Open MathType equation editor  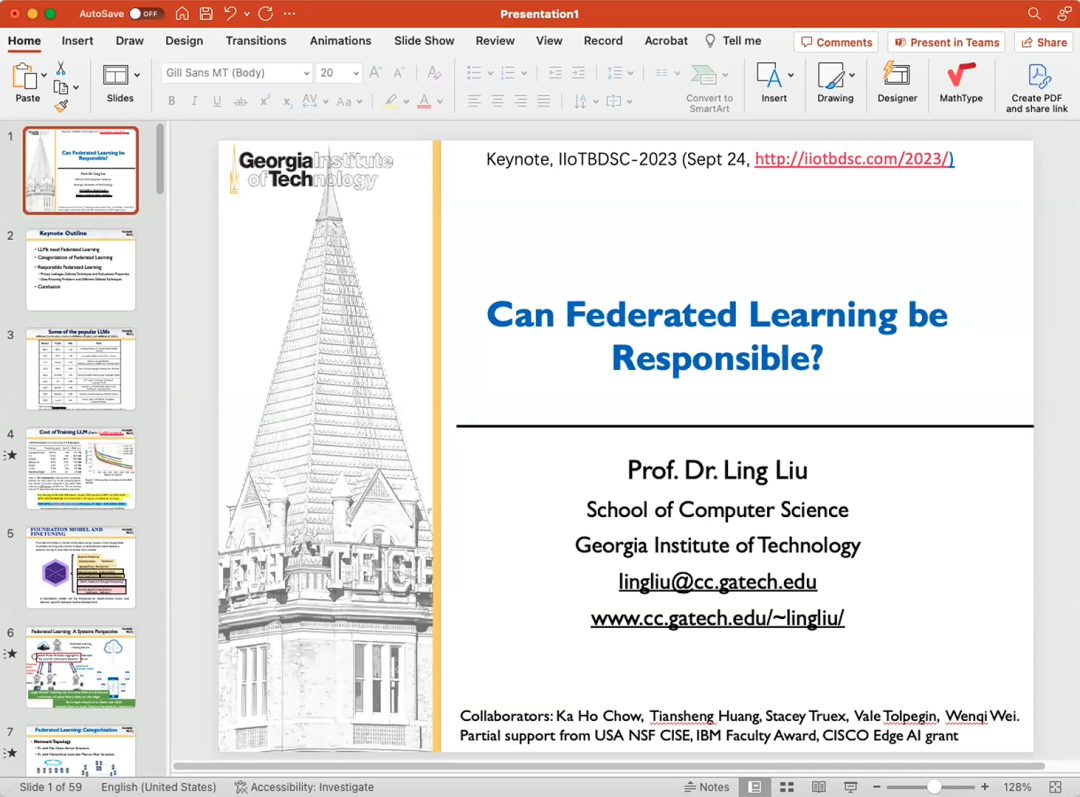tap(961, 83)
